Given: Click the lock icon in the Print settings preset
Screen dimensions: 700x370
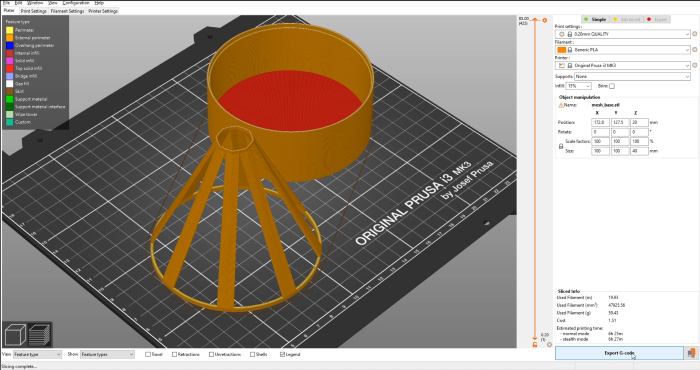Looking at the screenshot, I should (x=570, y=34).
